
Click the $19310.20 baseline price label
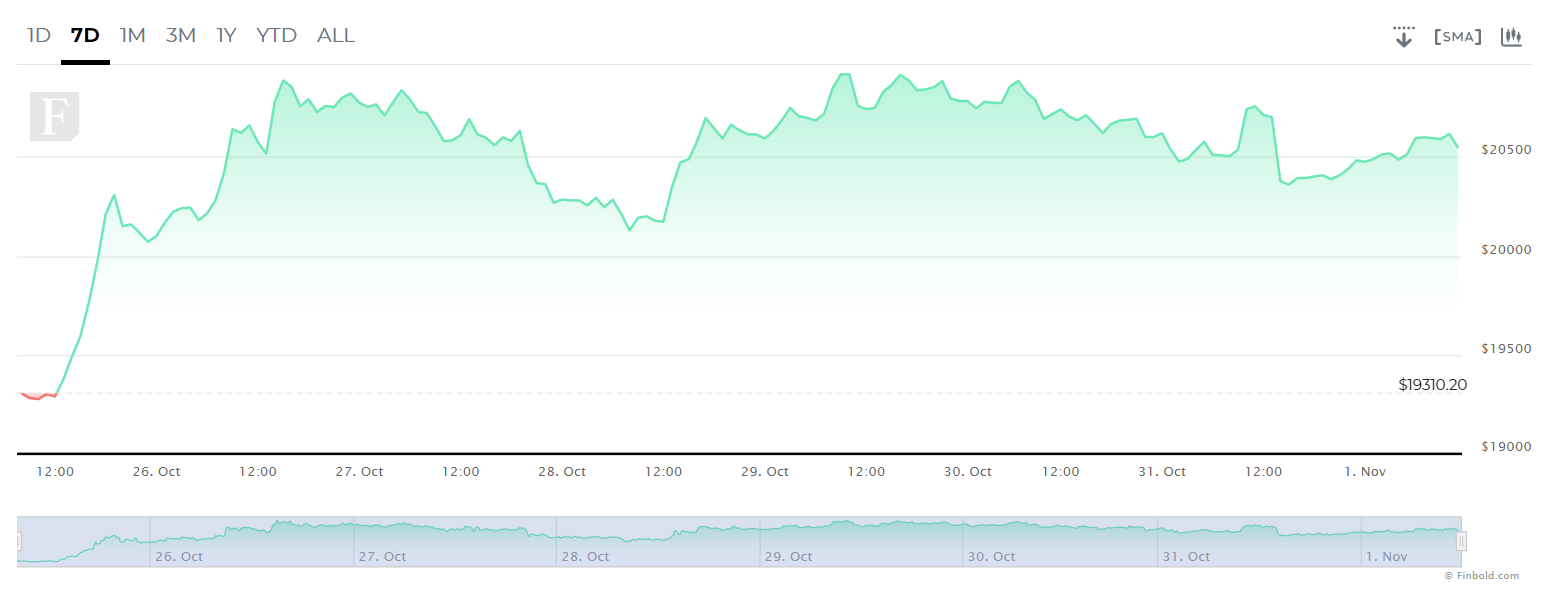(1433, 384)
